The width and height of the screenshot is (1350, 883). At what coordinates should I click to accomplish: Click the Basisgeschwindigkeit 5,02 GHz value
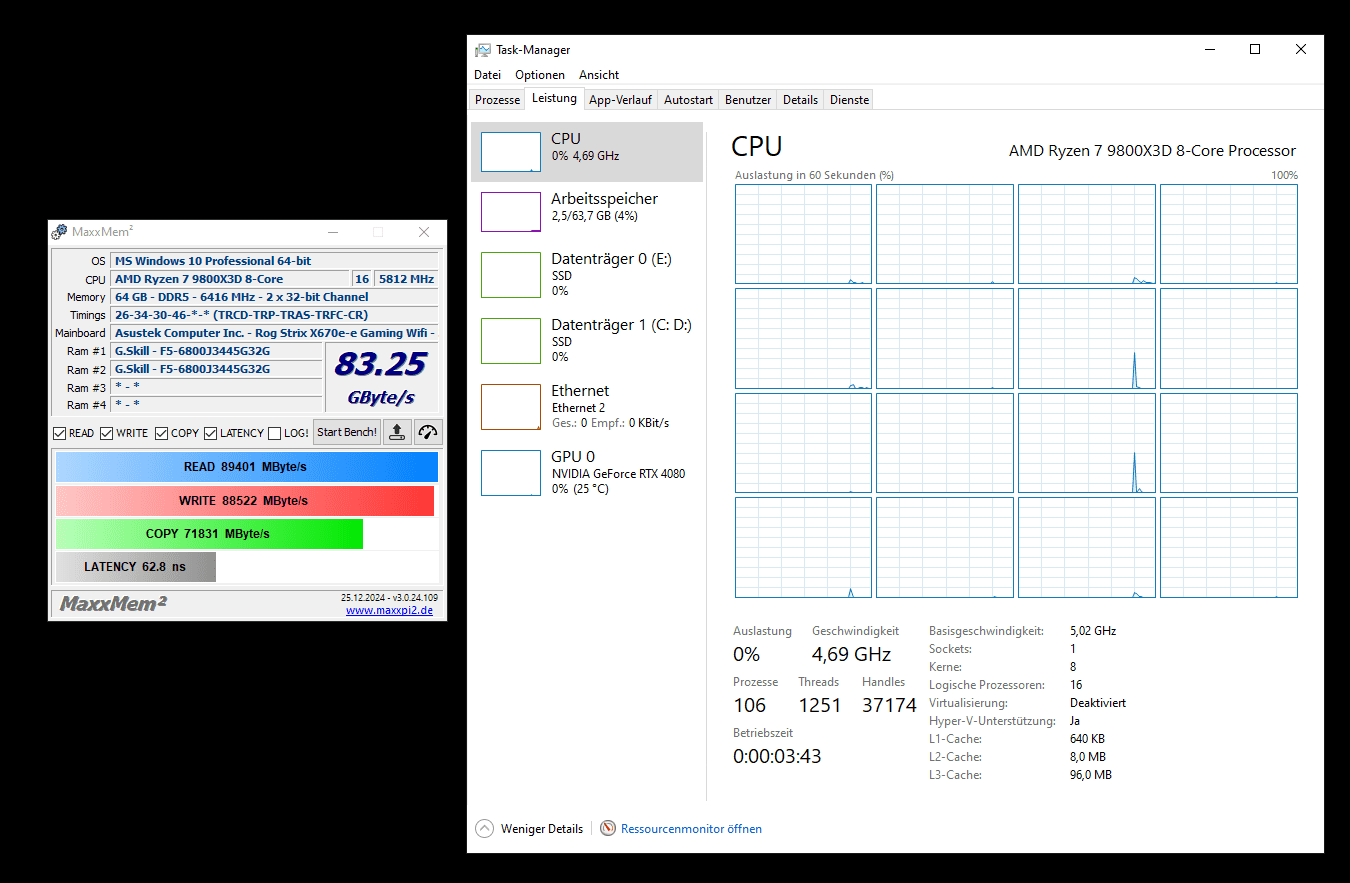point(1093,631)
